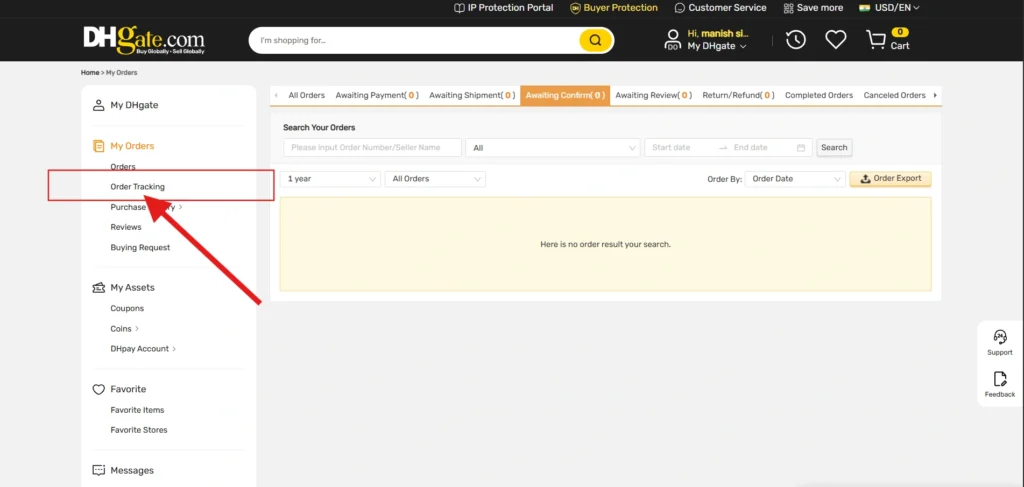Open the Favorite Items link
1024x487 pixels.
(x=137, y=410)
